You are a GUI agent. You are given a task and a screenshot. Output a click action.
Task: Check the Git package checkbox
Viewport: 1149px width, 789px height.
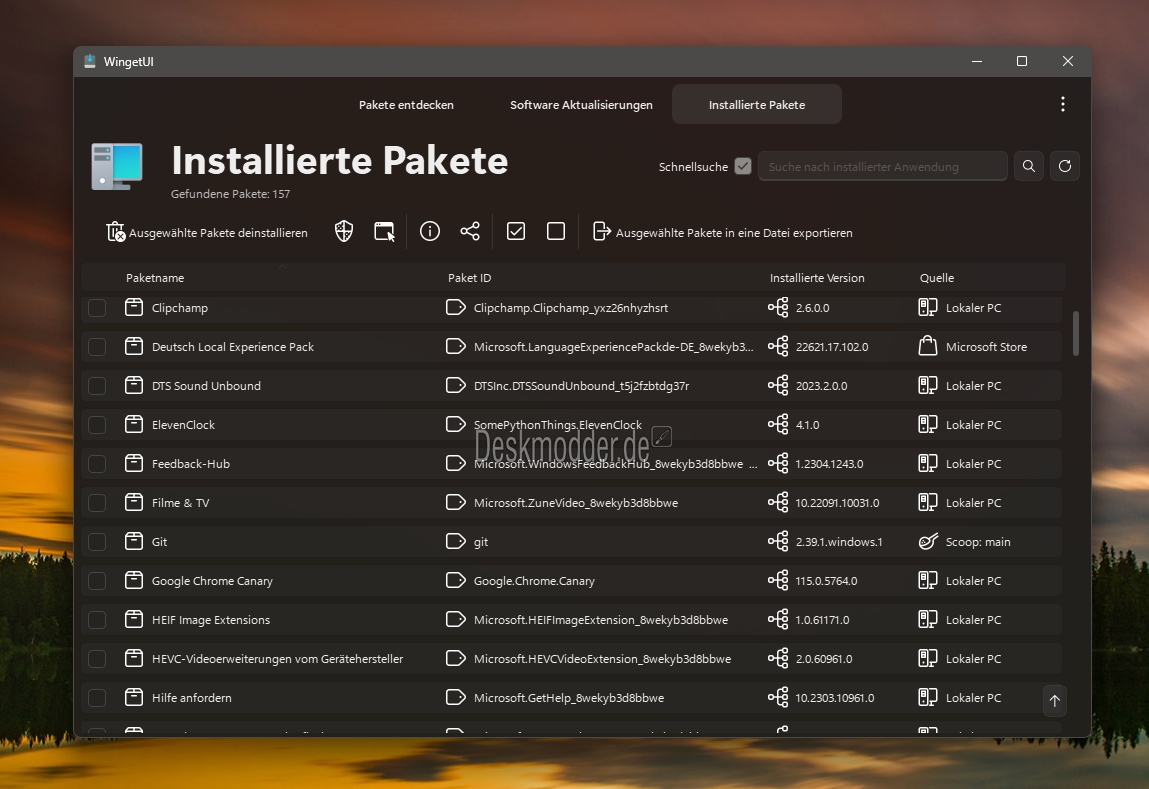[x=97, y=541]
